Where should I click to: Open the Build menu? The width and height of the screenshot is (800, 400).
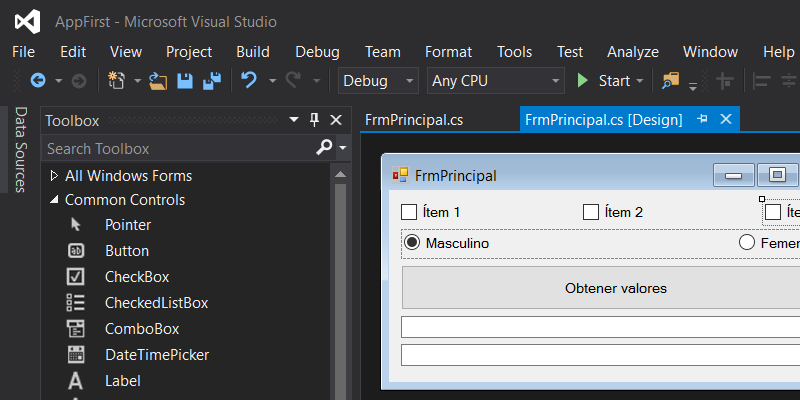pos(253,52)
